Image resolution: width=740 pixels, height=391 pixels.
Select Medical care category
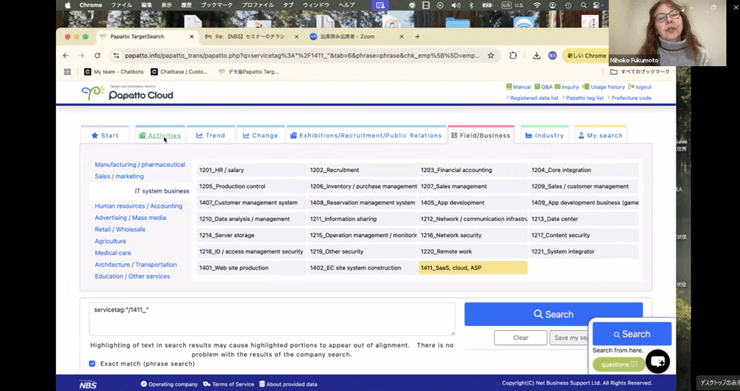click(x=113, y=253)
